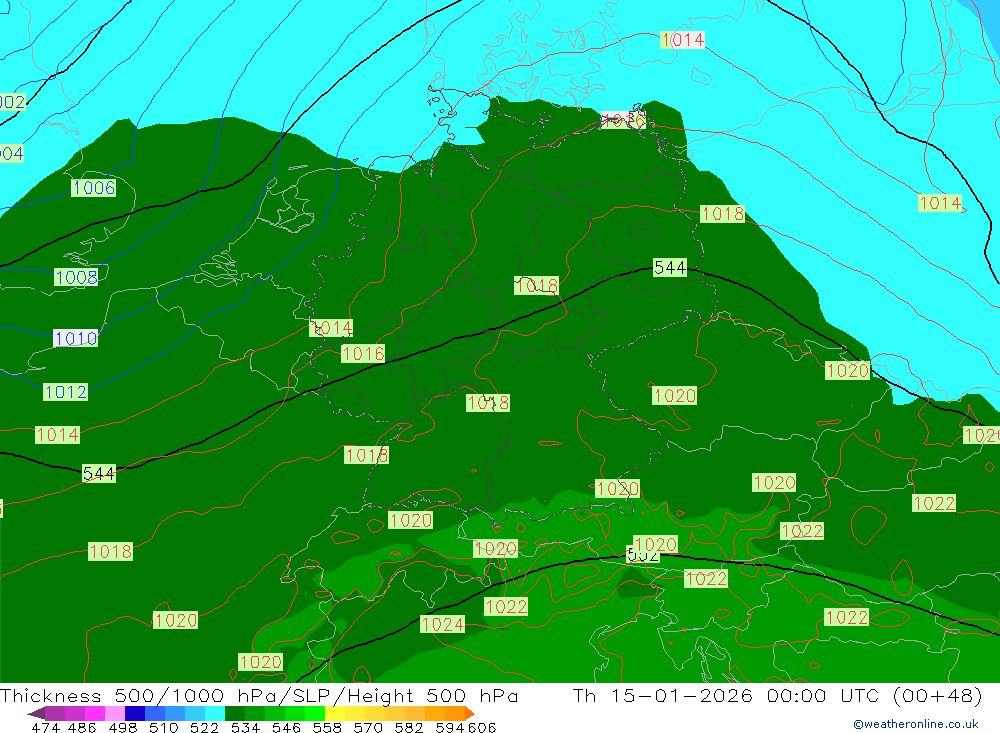Click the purple arrow at legend start
Viewport: 1000px width, 733px height.
pyautogui.click(x=36, y=713)
